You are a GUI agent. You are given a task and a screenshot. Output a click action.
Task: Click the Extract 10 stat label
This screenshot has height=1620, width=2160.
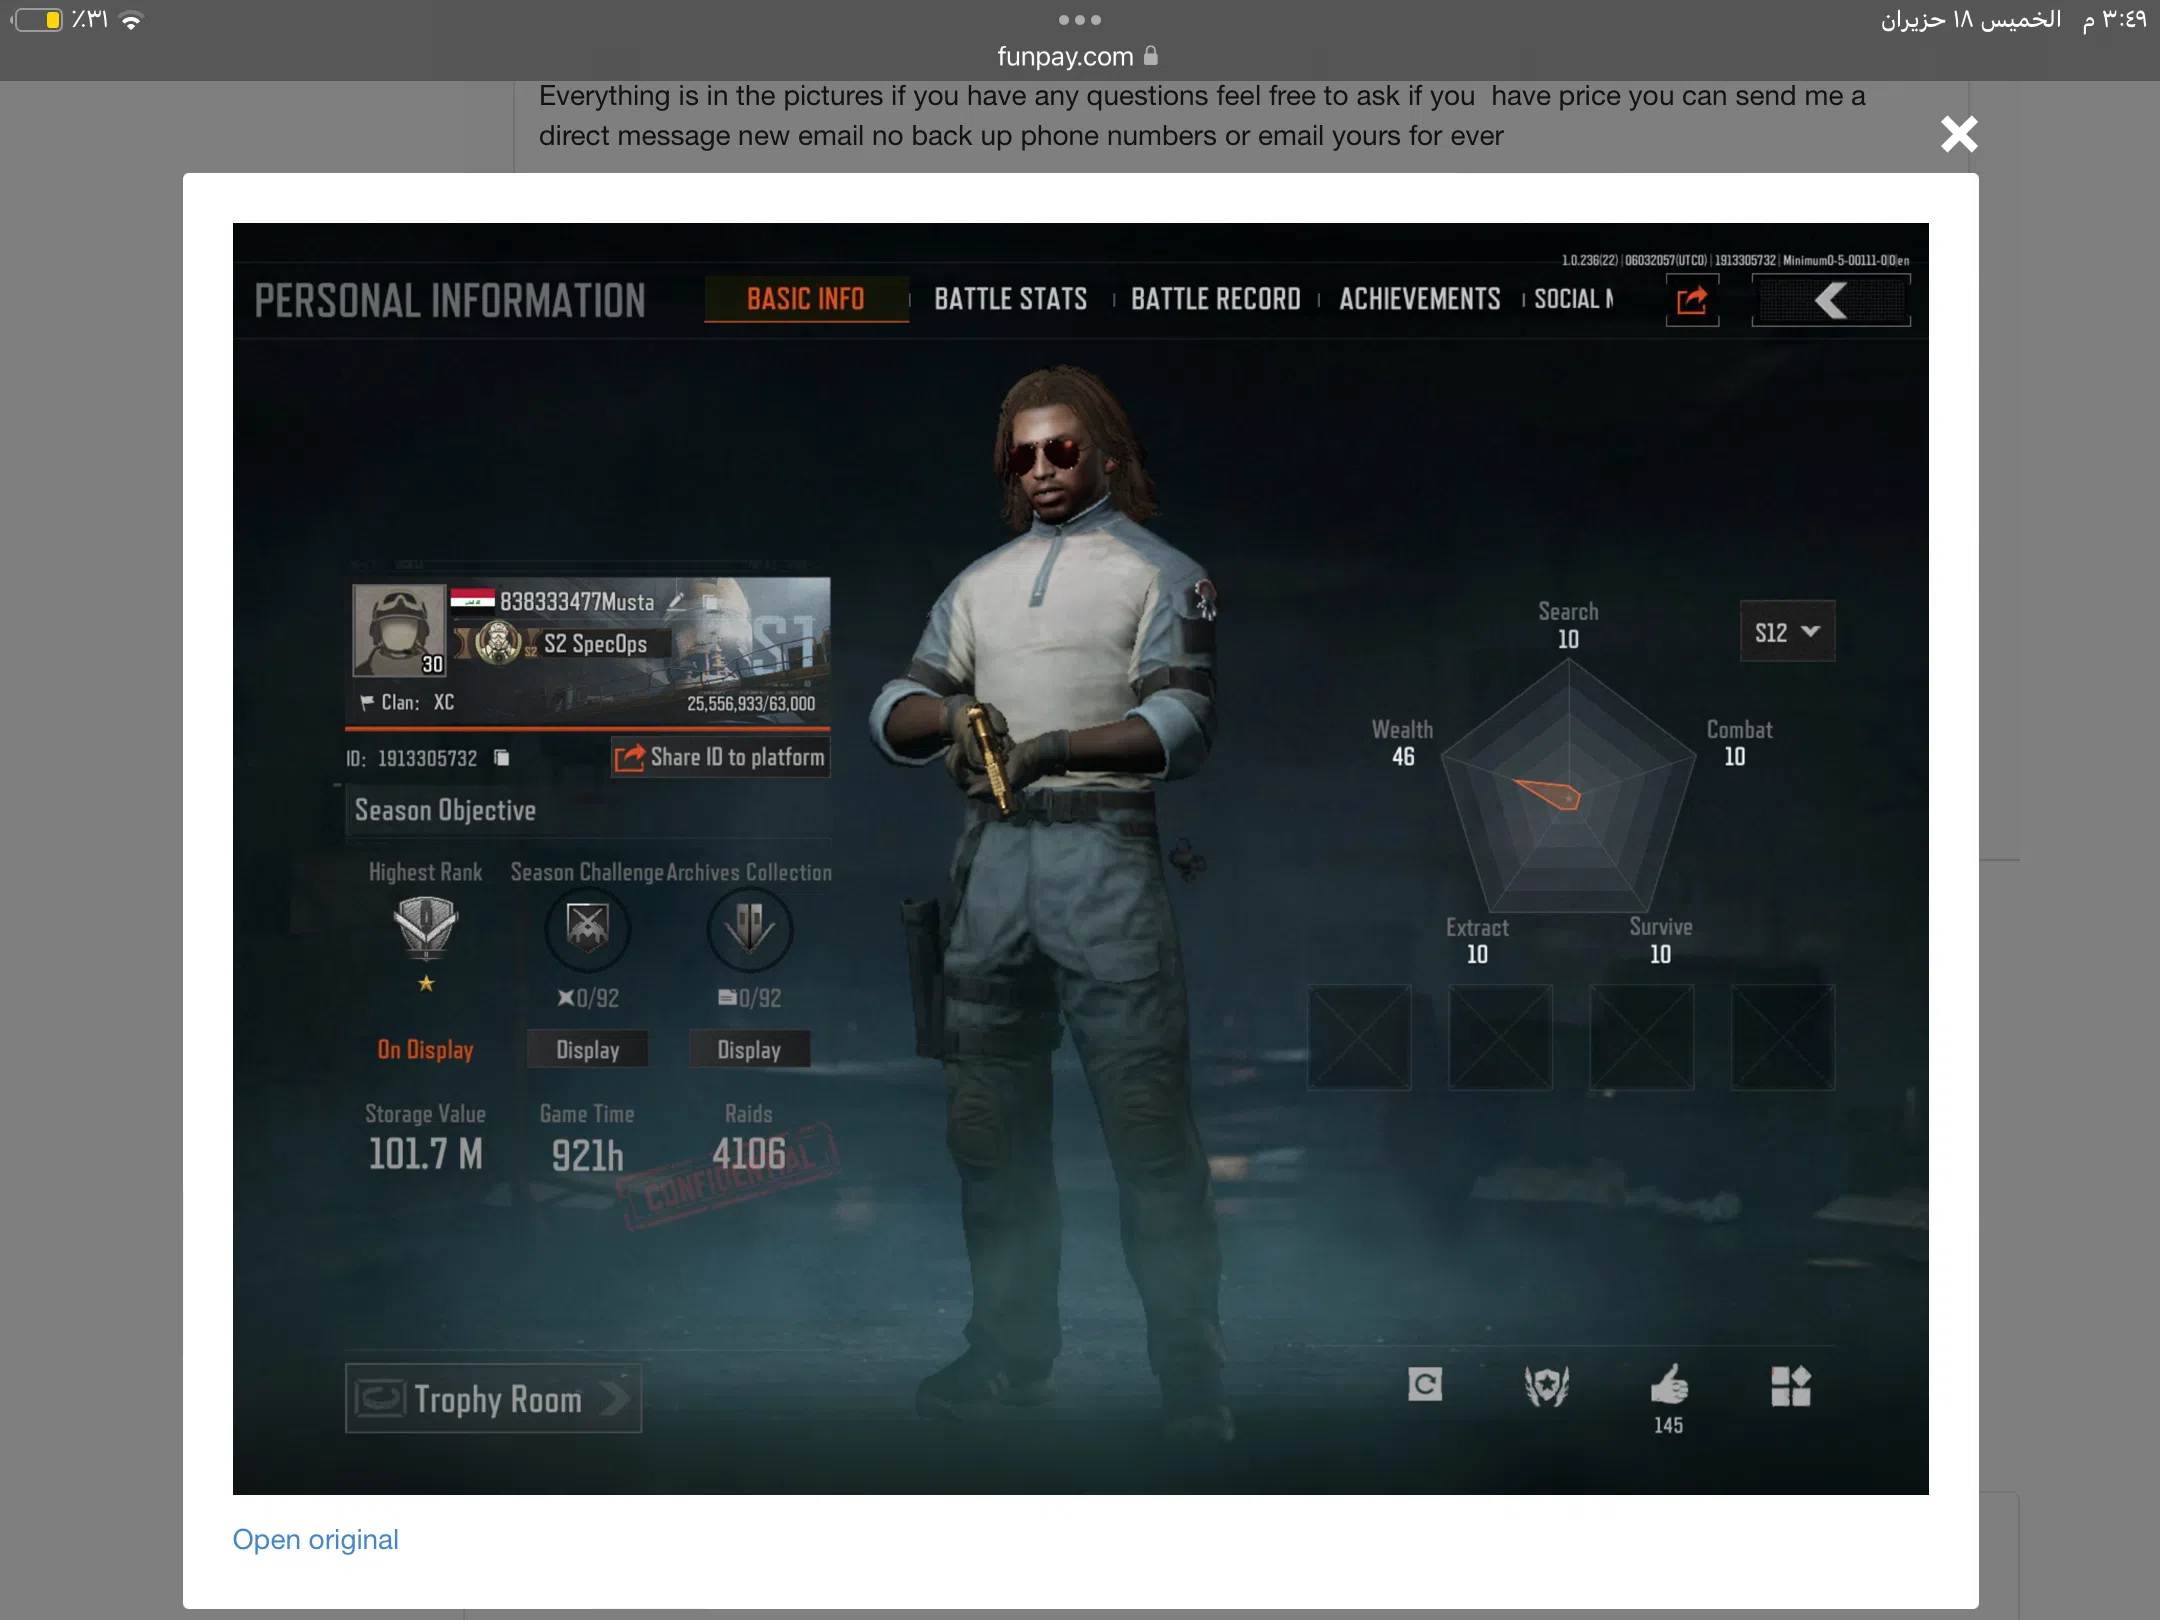tap(1477, 941)
